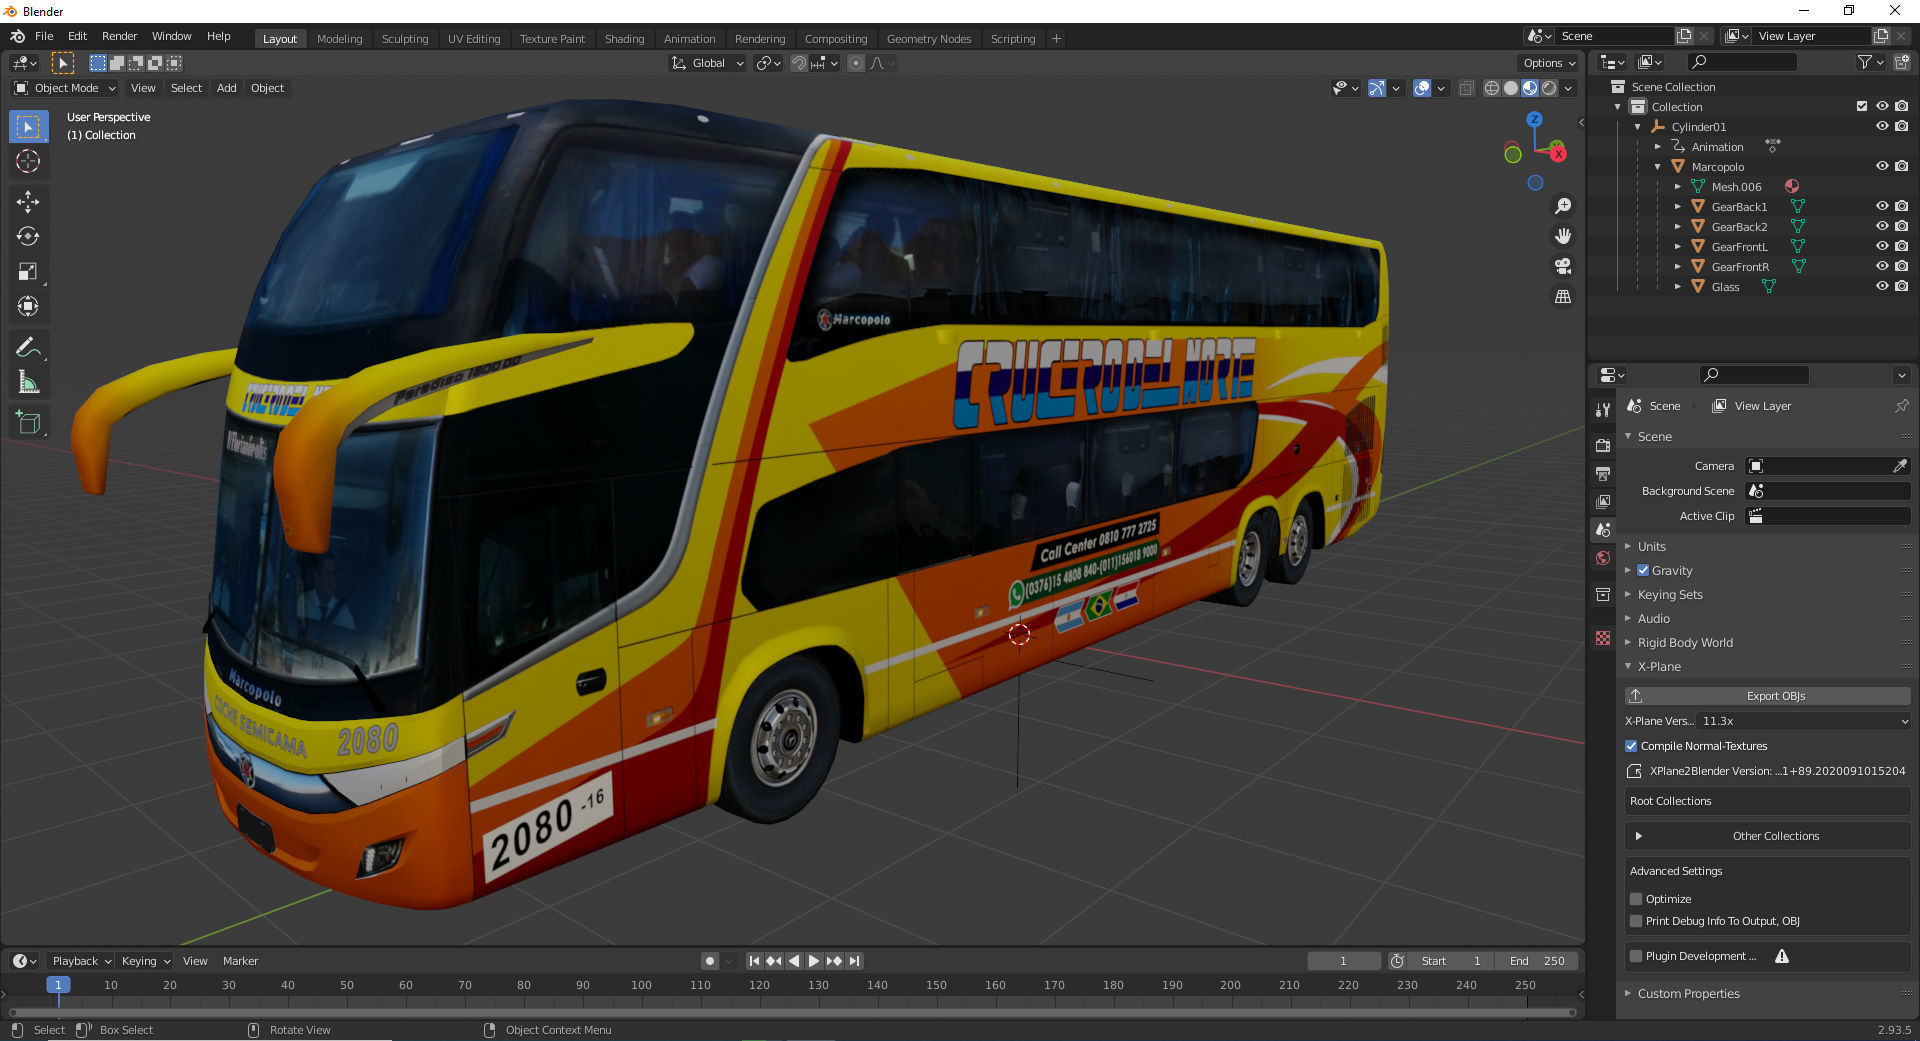The height and width of the screenshot is (1041, 1920).
Task: Open the Keying popover in timeline
Action: click(x=146, y=961)
